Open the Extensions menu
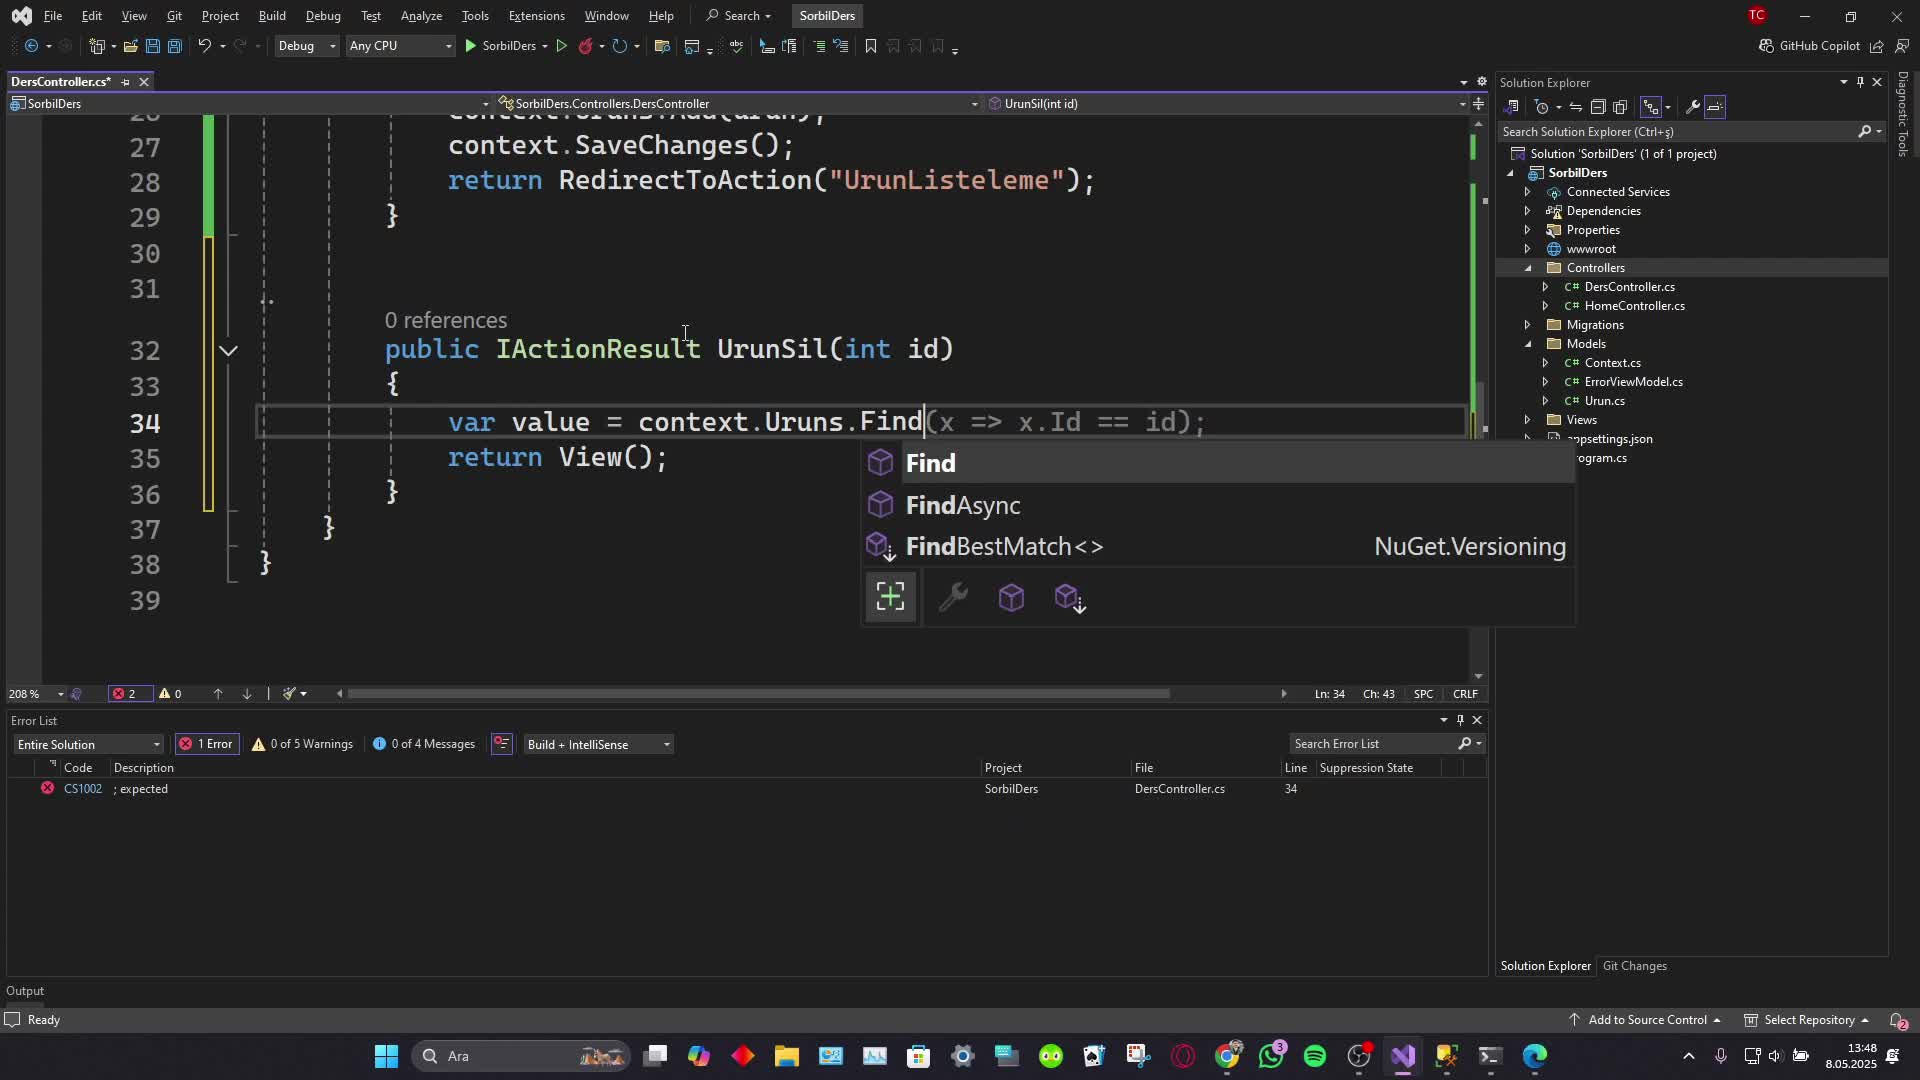Viewport: 1920px width, 1080px height. (x=536, y=16)
